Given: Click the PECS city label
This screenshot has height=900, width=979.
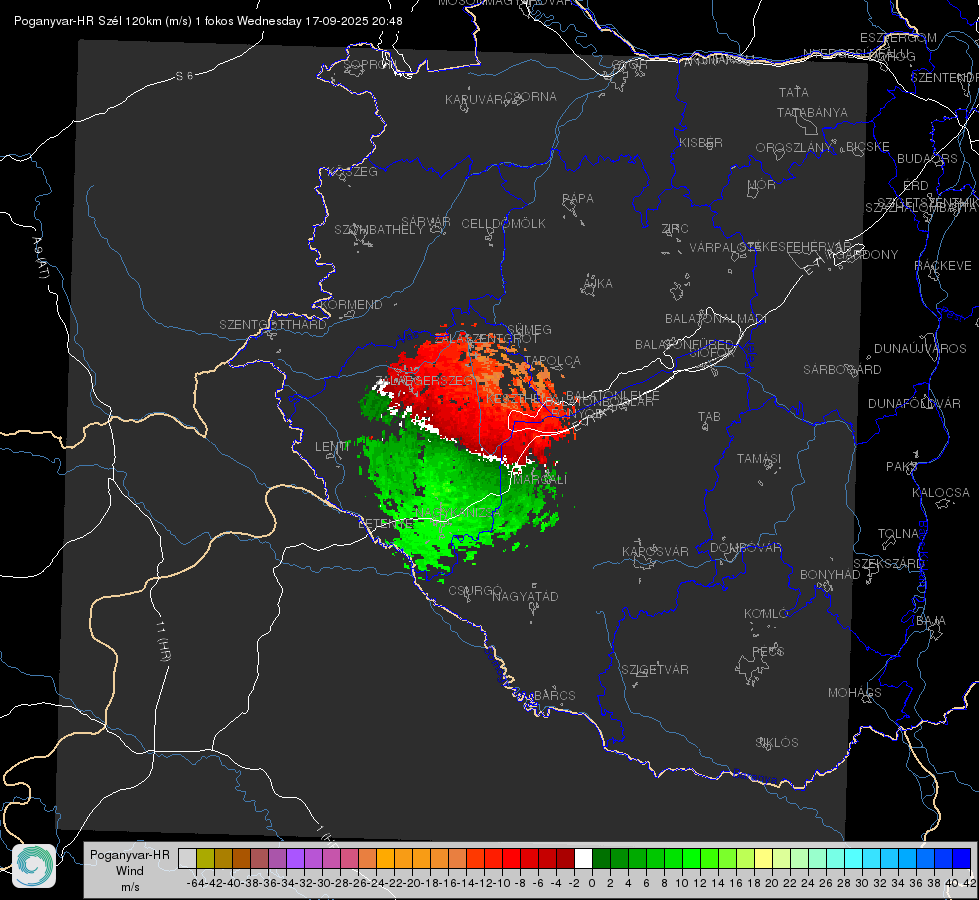Looking at the screenshot, I should (767, 651).
